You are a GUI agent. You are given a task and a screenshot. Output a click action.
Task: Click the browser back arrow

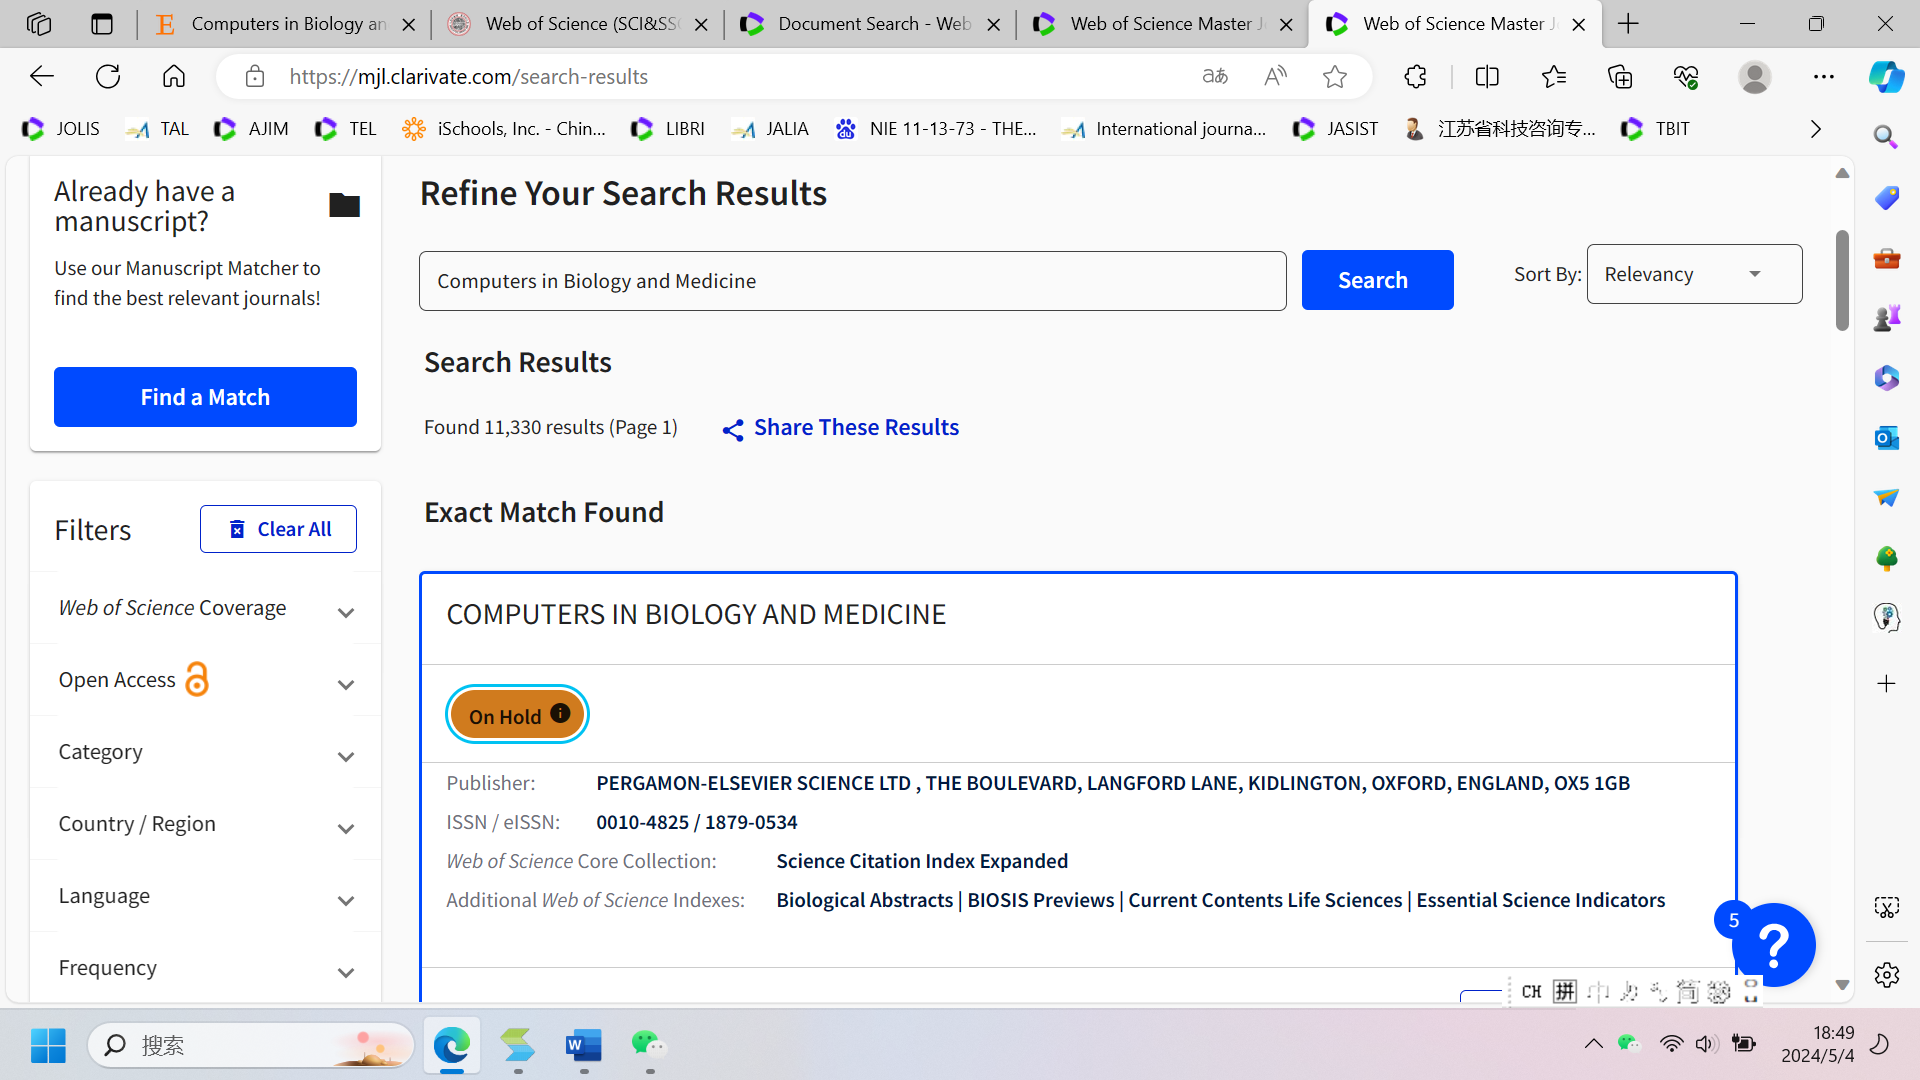click(42, 76)
